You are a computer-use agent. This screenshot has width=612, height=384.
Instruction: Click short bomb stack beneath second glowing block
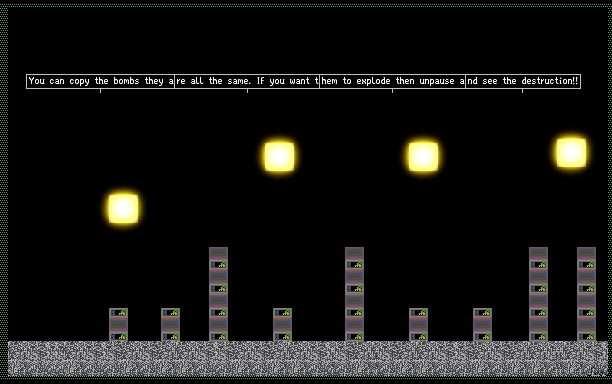[x=283, y=325]
